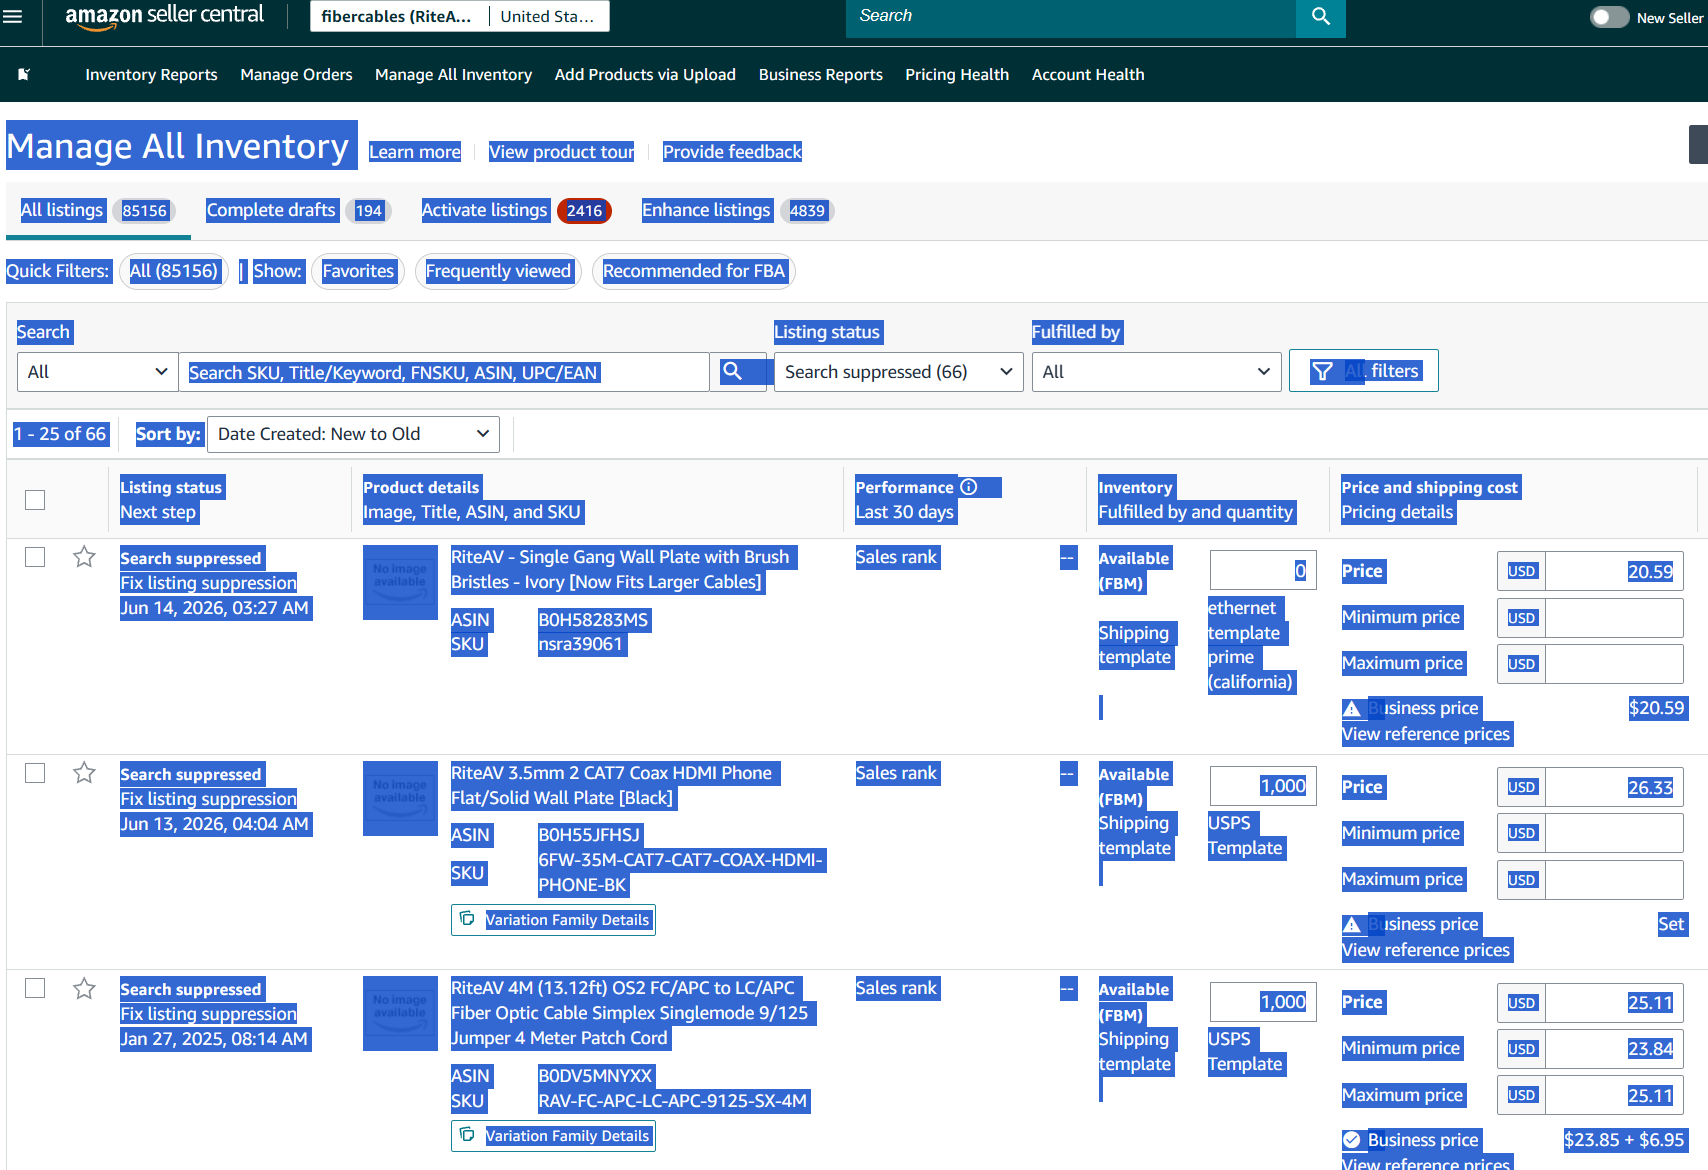Viewport: 1708px width, 1170px height.
Task: Click ethernet template prime (california) link
Action: coord(1250,645)
